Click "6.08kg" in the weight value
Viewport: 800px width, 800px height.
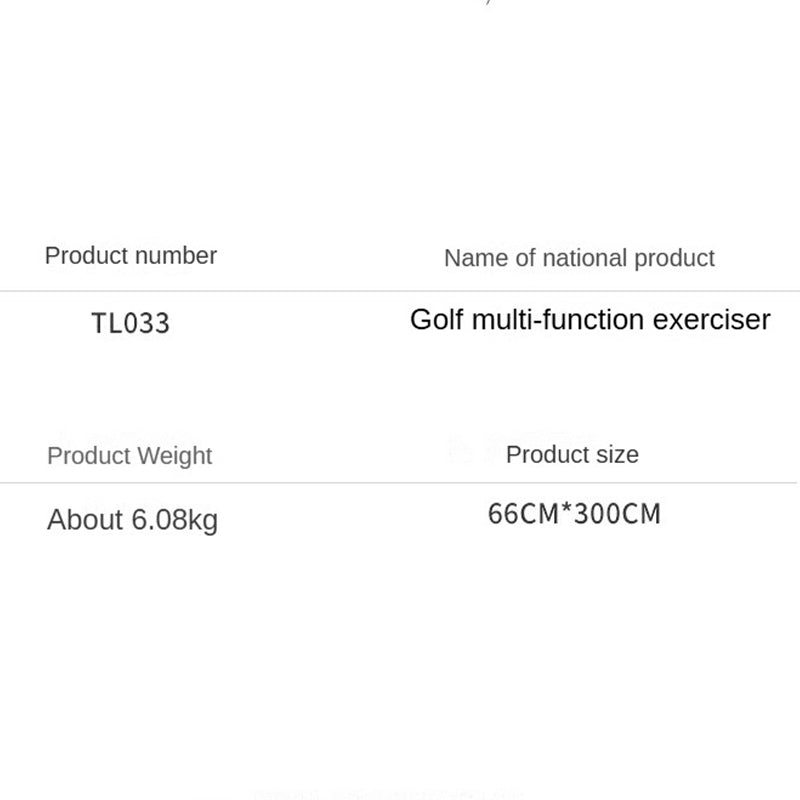pos(174,521)
